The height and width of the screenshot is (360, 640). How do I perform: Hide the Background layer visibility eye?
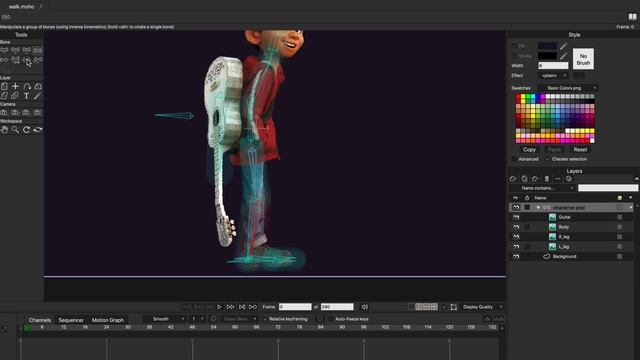coord(516,257)
